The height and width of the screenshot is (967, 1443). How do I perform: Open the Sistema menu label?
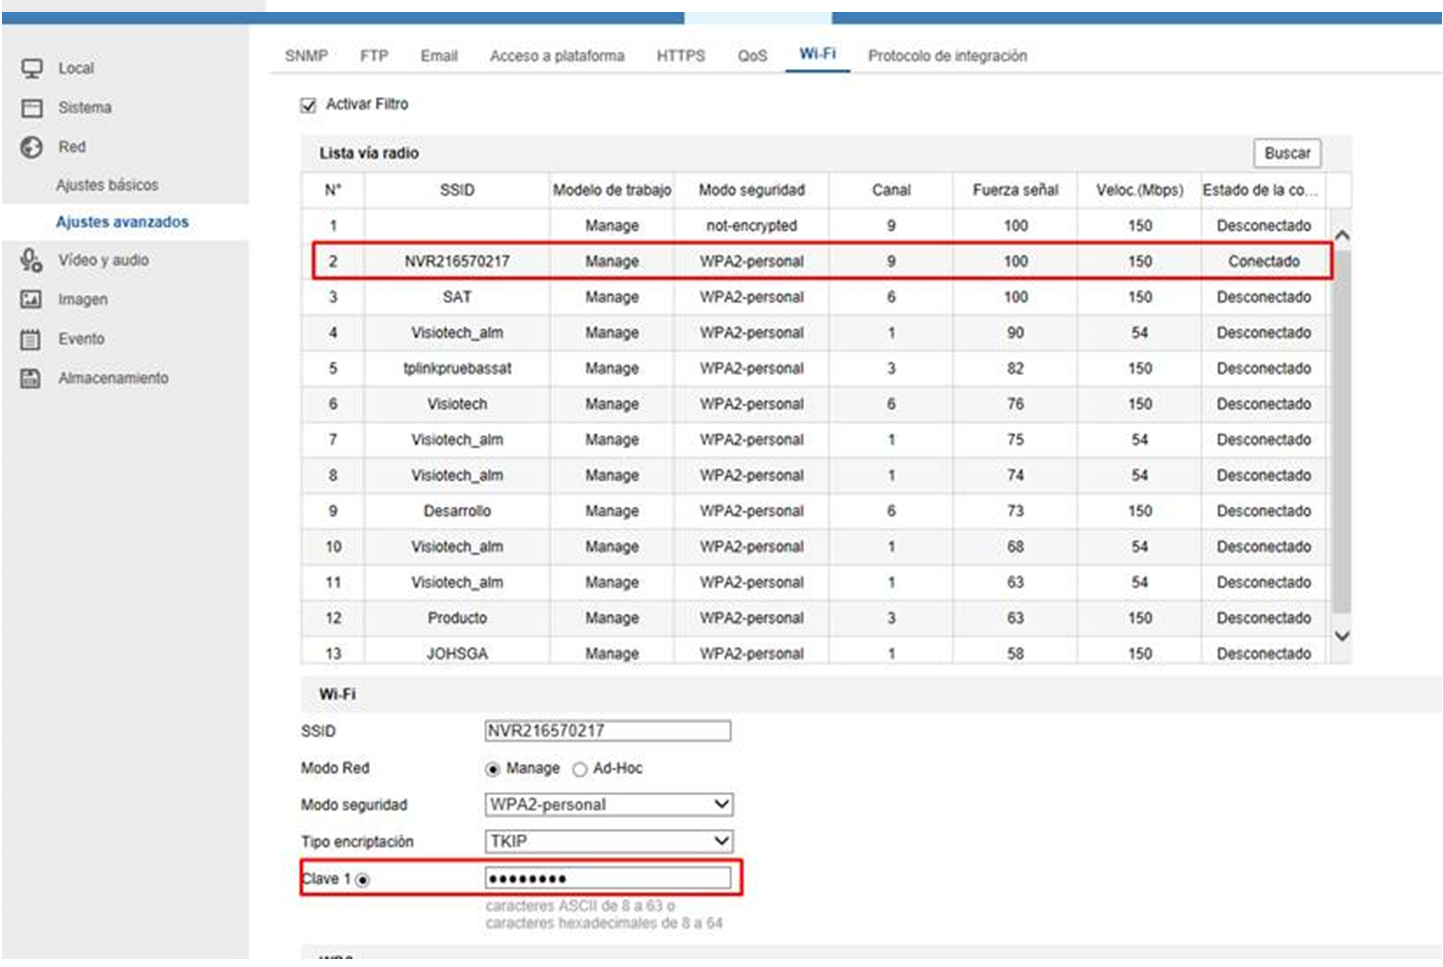tap(85, 108)
